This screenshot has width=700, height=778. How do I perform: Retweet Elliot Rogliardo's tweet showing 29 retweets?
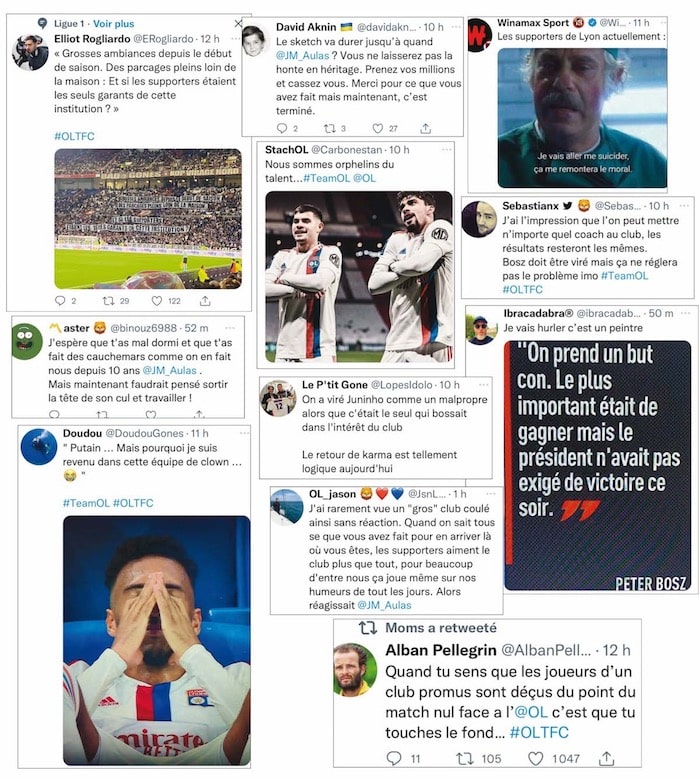[x=108, y=301]
